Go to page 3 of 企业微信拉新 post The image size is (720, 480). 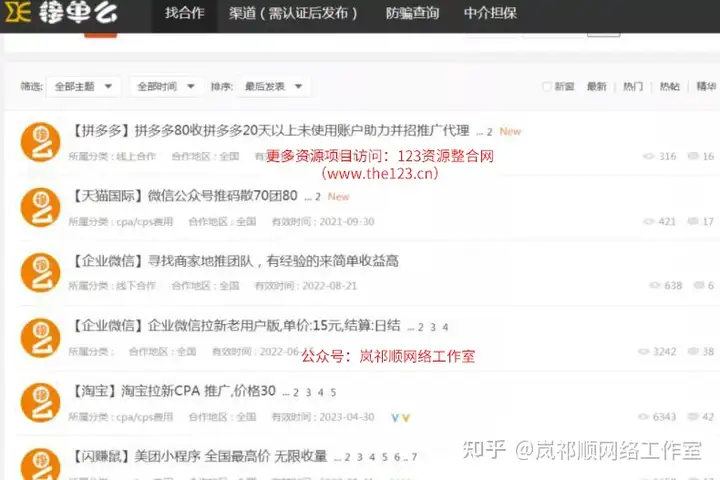433,328
